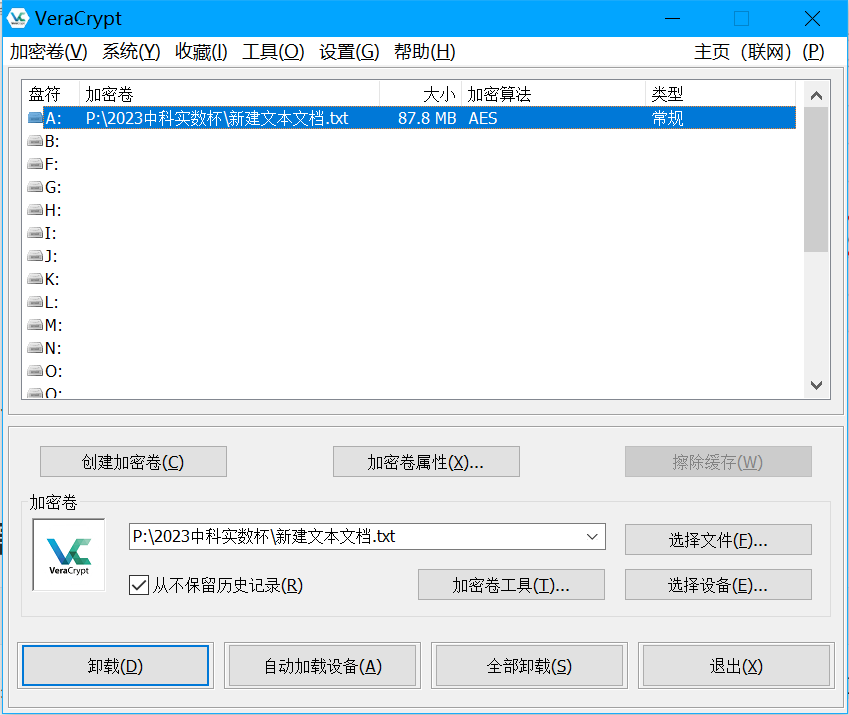Open the 设置(G) menu

point(349,52)
